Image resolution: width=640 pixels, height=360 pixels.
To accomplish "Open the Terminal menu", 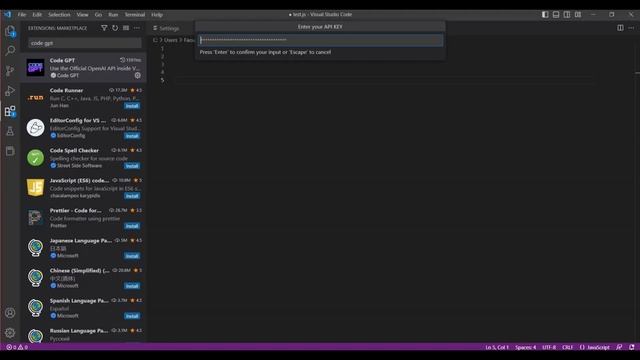I will 135,14.
